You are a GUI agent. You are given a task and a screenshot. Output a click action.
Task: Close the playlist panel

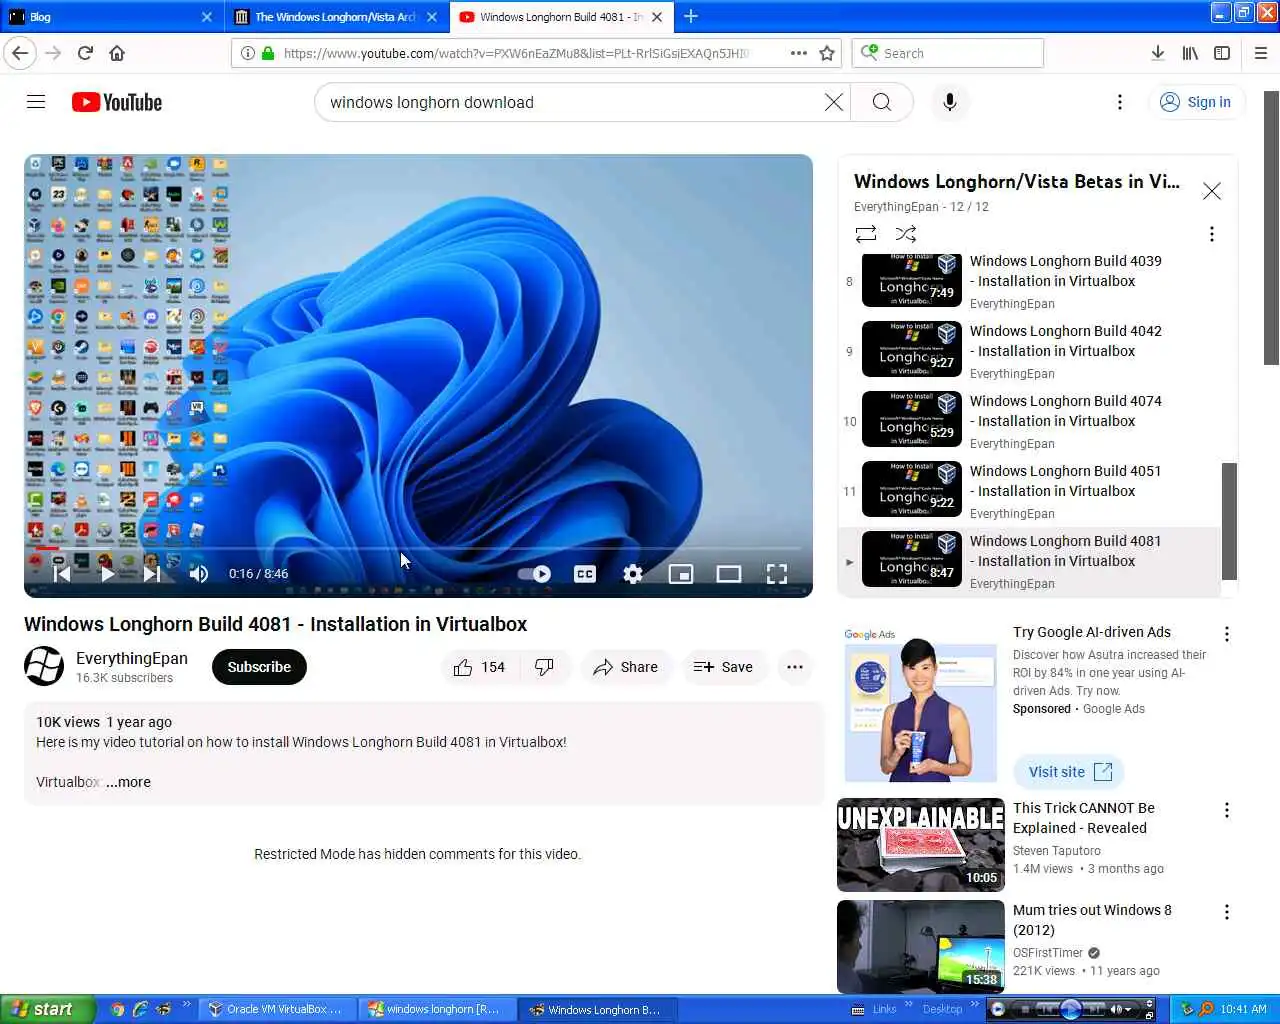pyautogui.click(x=1212, y=191)
